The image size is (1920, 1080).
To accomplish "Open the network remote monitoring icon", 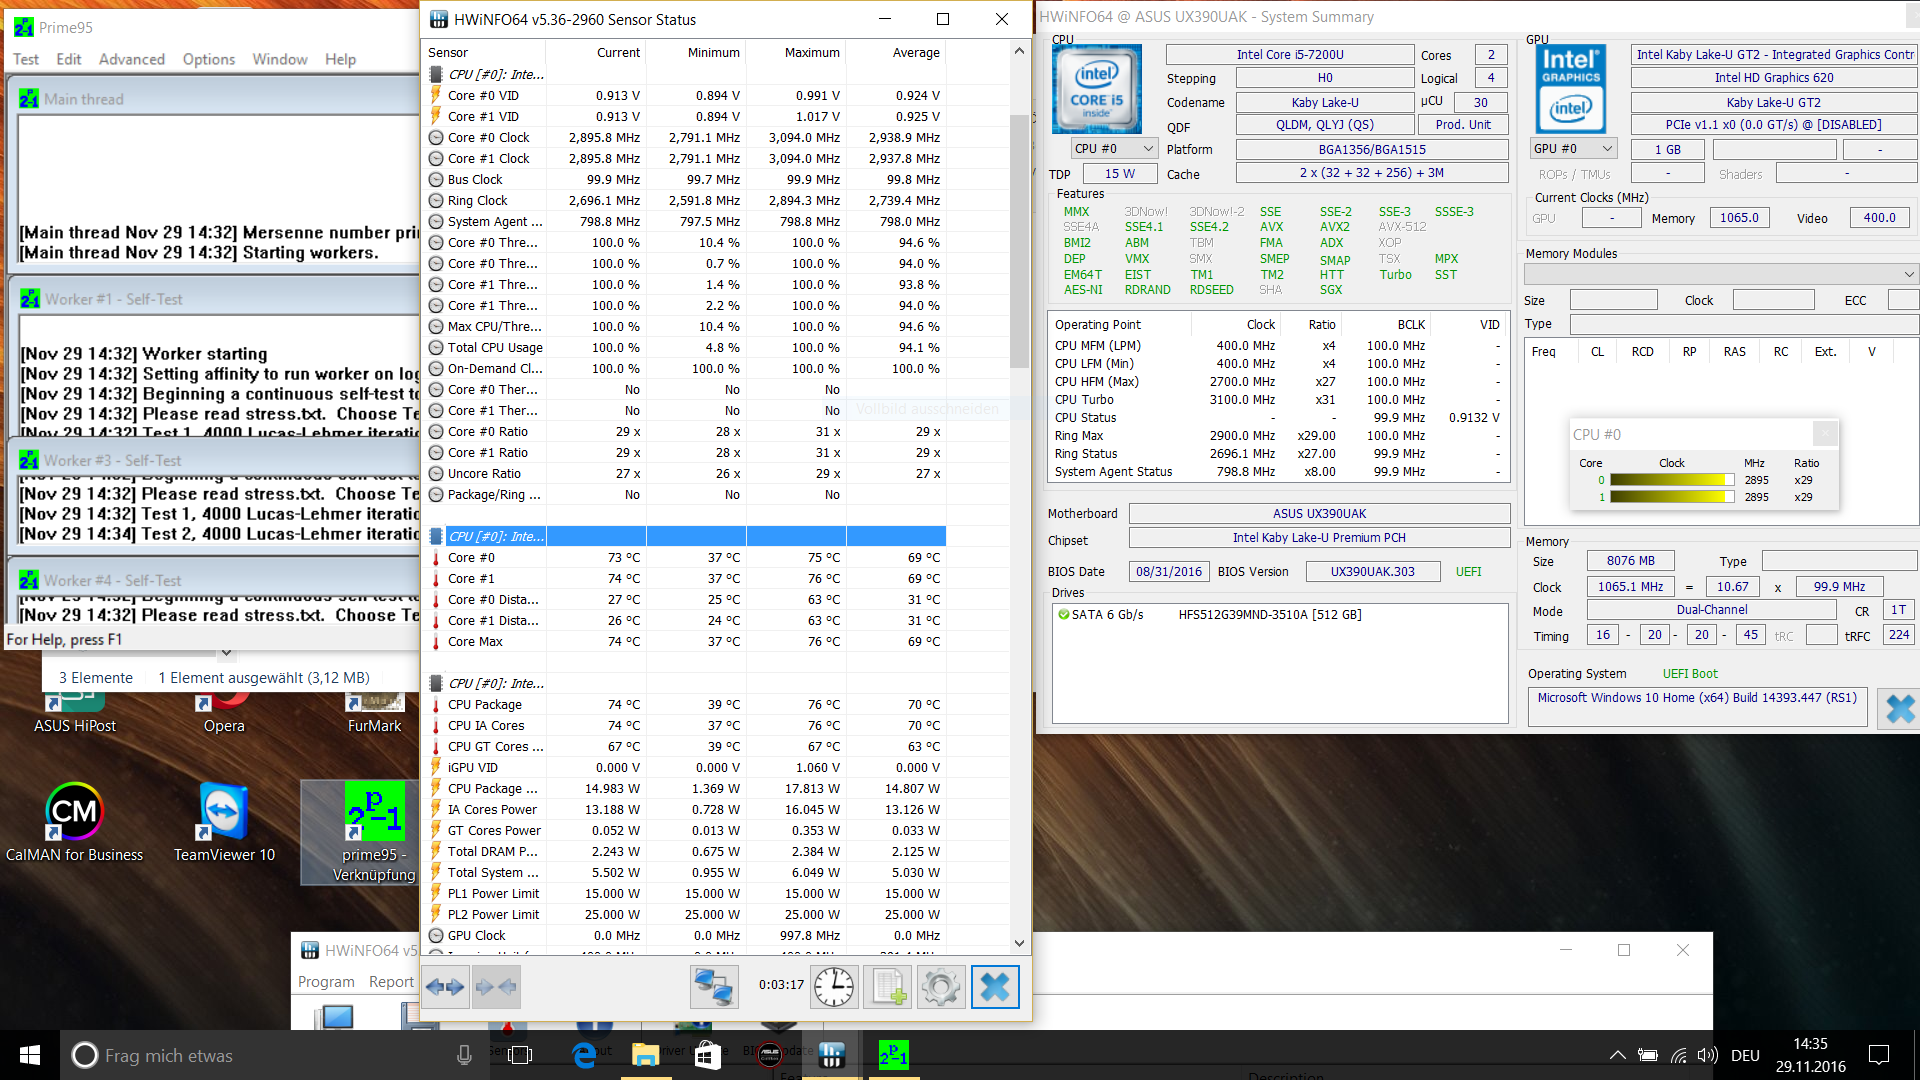I will [714, 987].
